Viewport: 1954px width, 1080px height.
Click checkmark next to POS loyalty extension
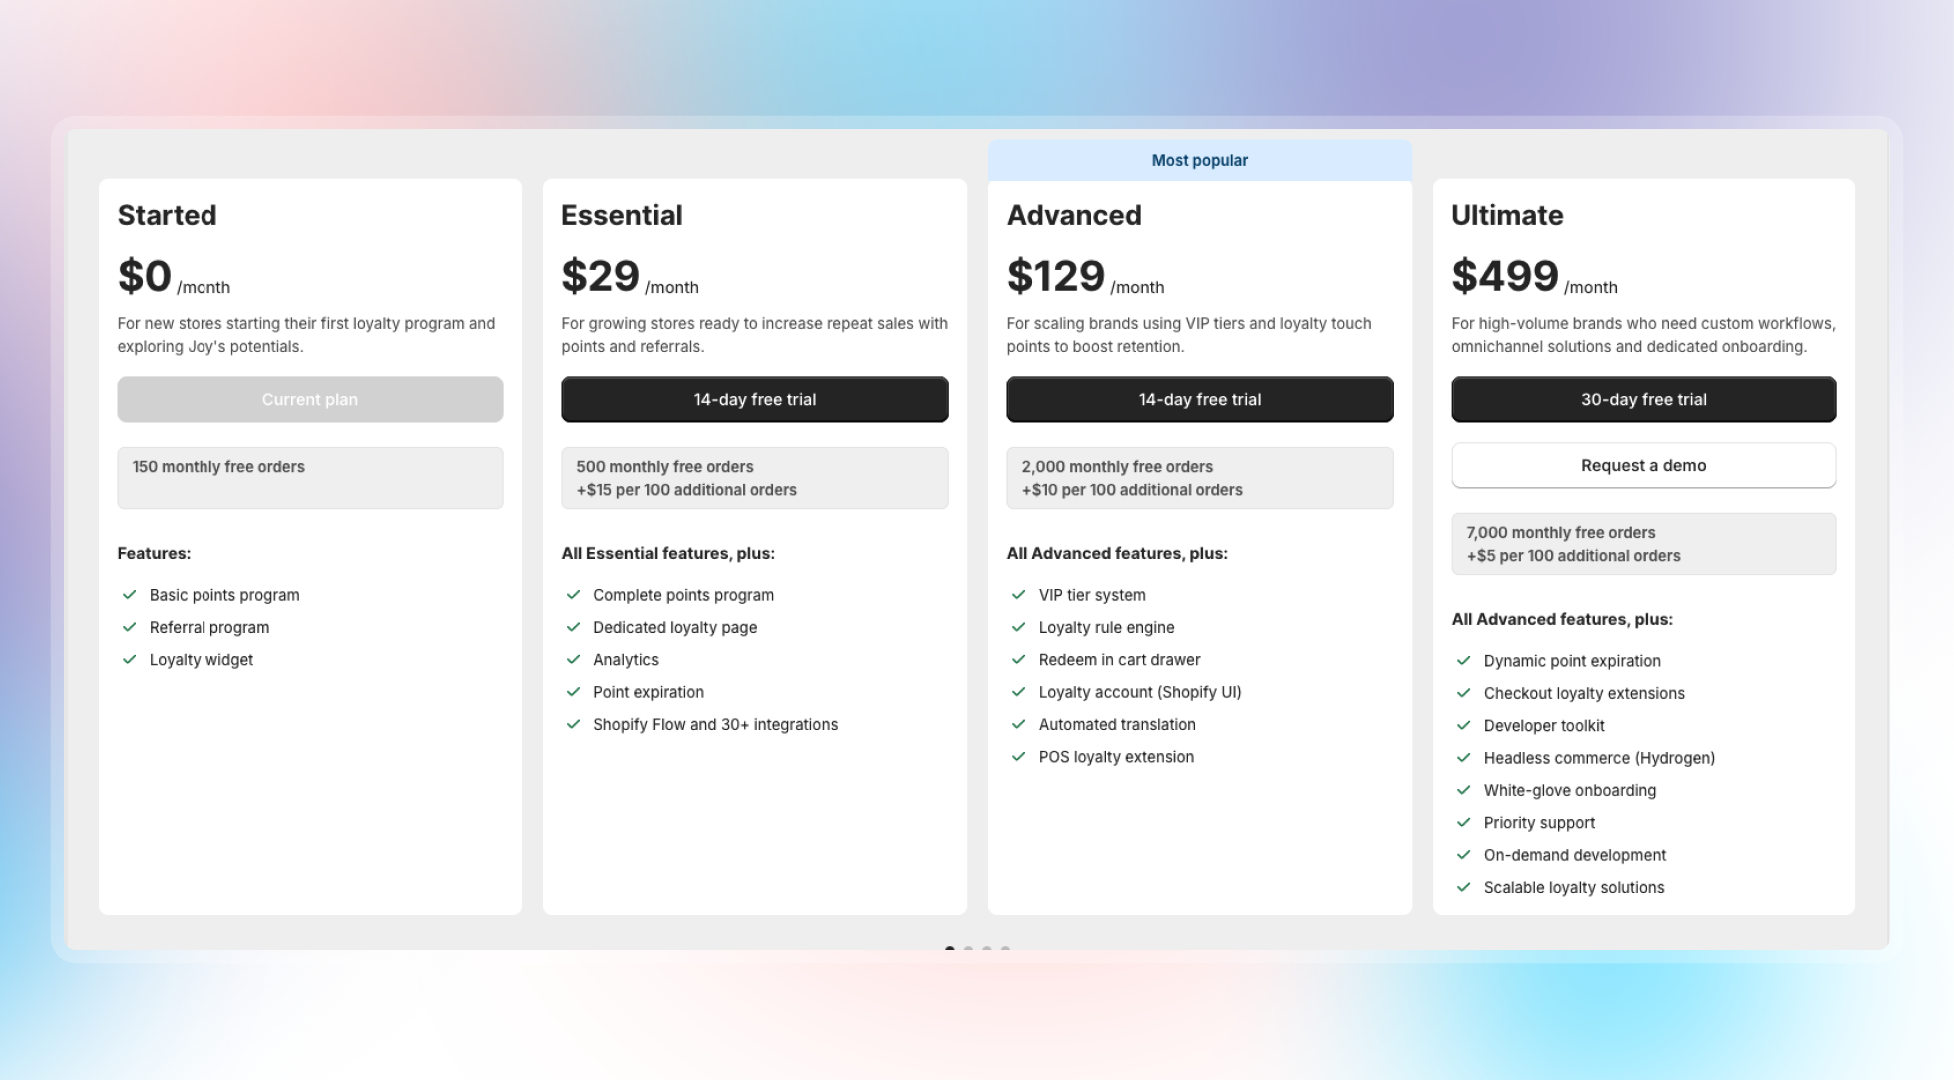(1018, 757)
